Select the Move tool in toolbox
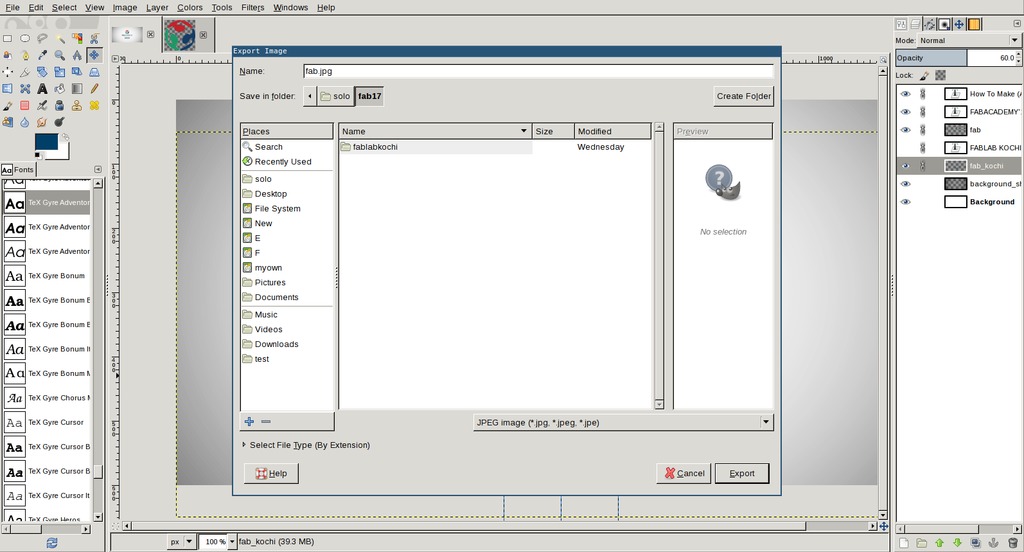1024x552 pixels. click(94, 55)
